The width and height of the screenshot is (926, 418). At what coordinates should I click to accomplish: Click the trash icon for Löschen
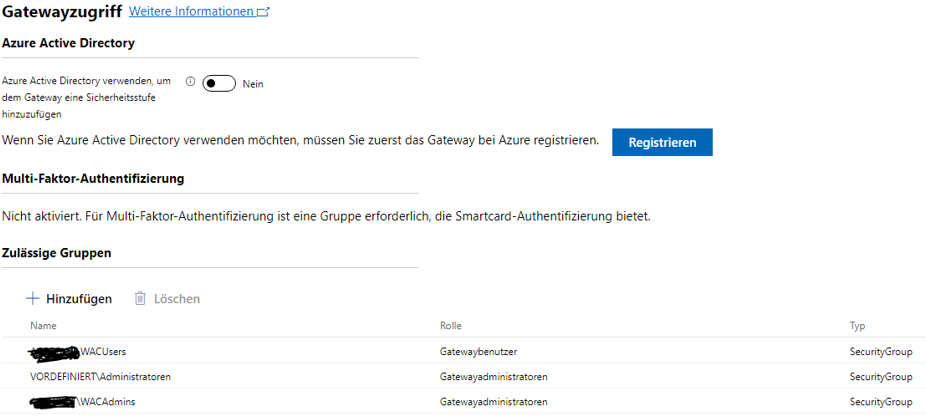pos(140,298)
